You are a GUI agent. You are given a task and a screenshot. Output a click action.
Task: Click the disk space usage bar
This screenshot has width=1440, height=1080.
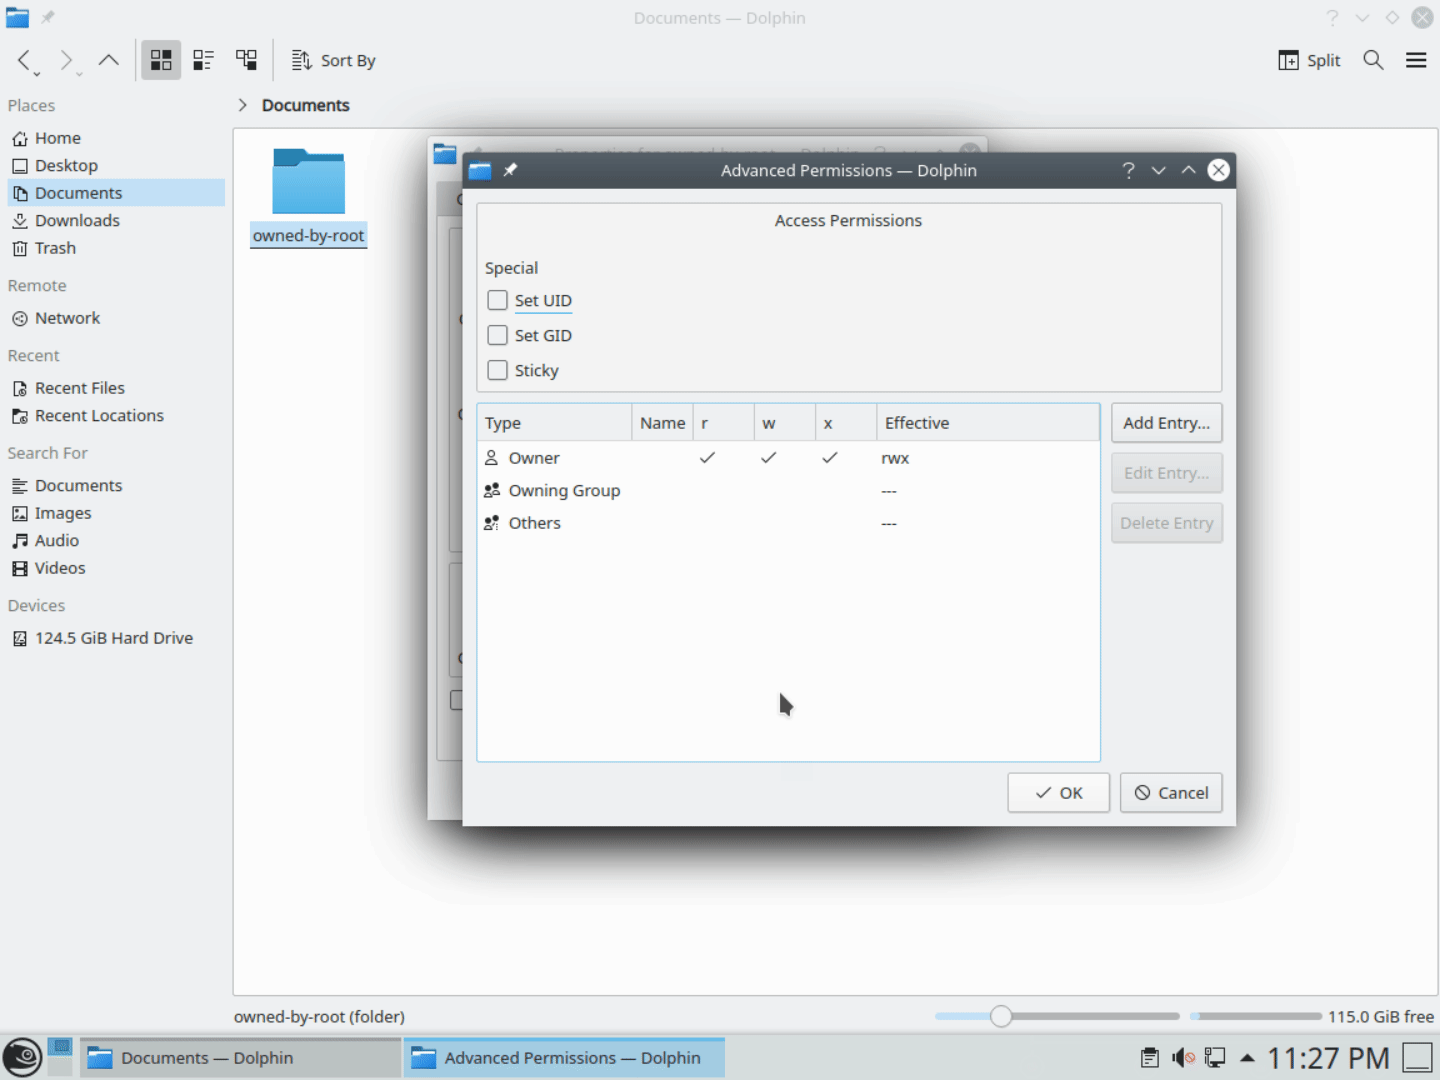[1256, 1016]
